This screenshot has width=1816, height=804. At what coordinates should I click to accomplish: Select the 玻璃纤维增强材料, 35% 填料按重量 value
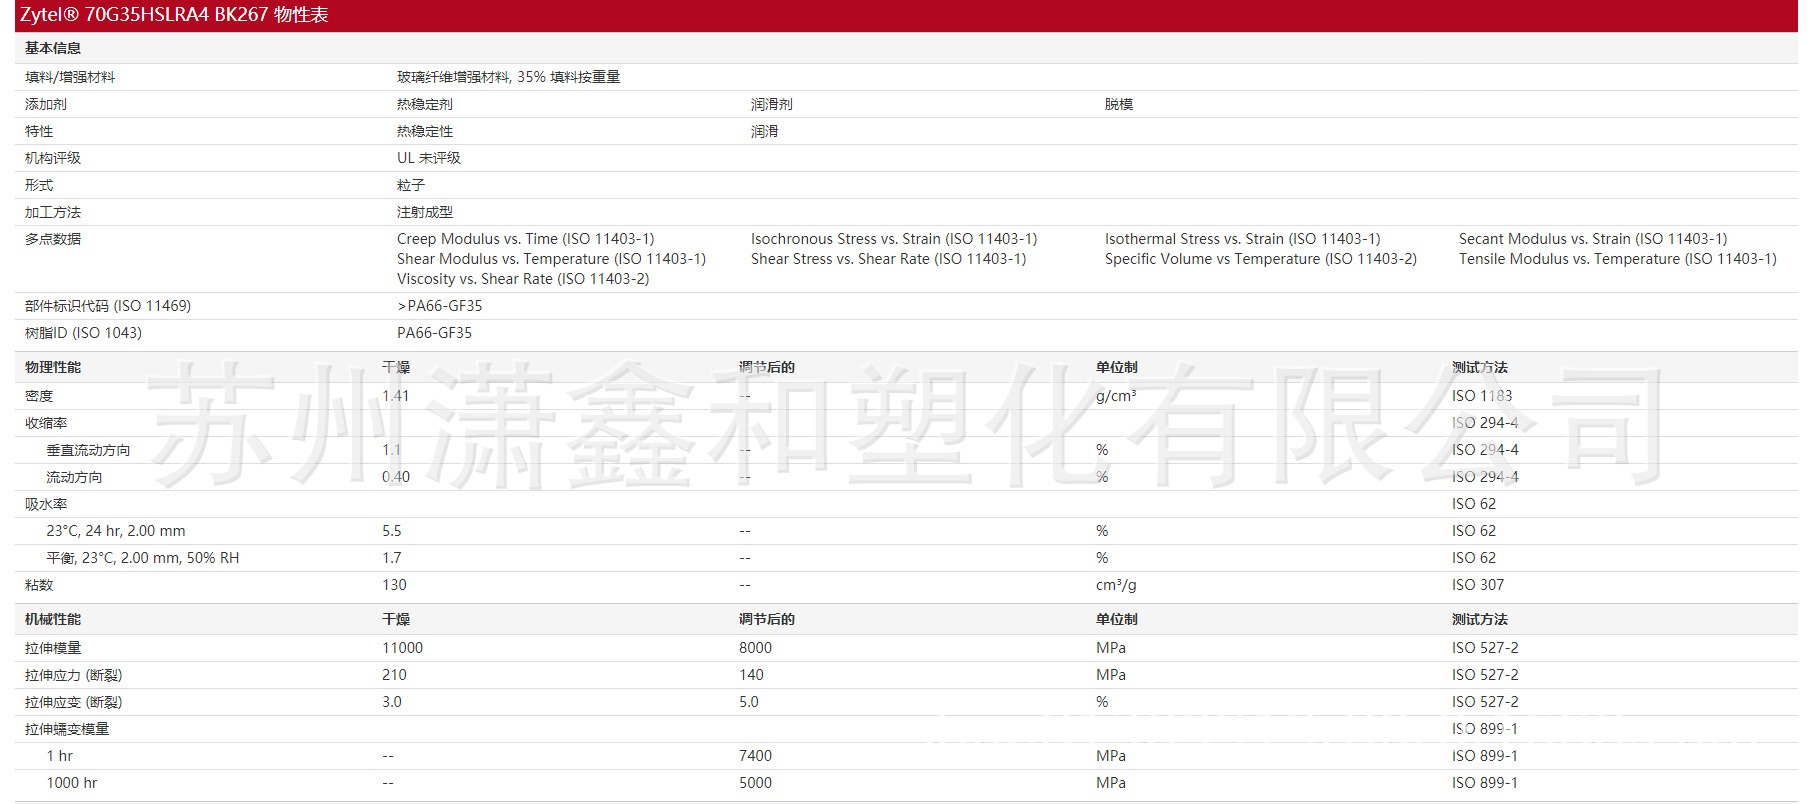[508, 77]
